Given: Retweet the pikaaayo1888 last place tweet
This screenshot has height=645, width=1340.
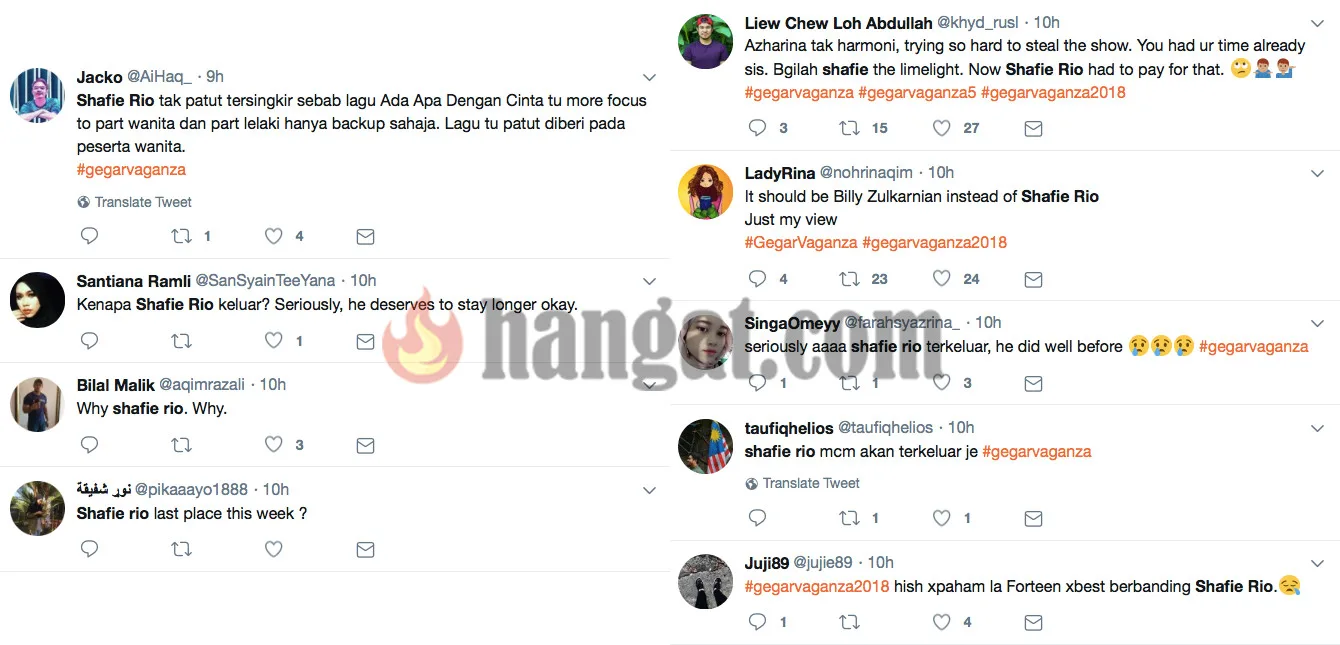Looking at the screenshot, I should 181,549.
